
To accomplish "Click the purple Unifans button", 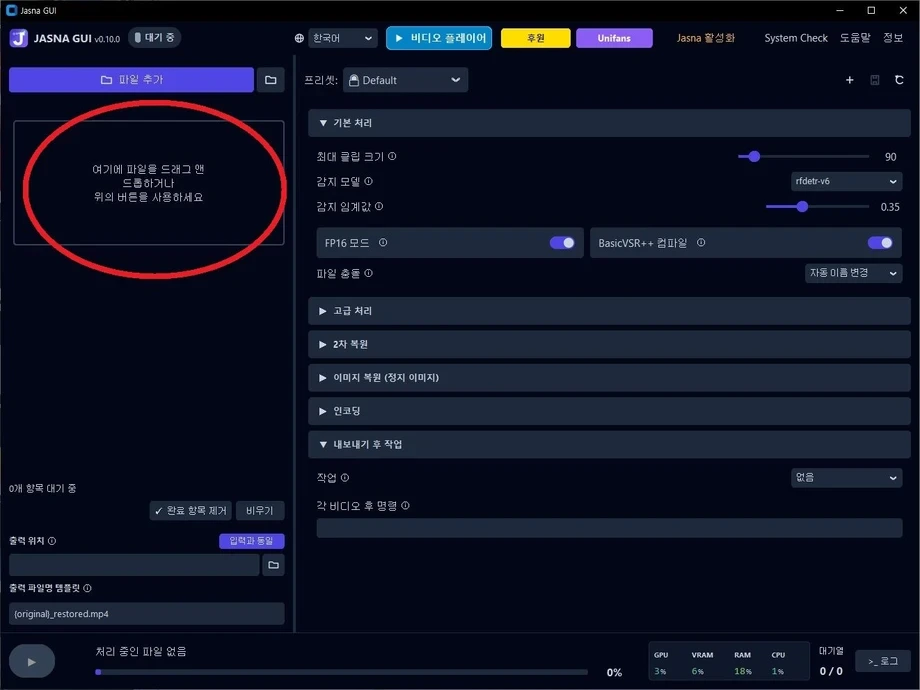I will point(614,38).
